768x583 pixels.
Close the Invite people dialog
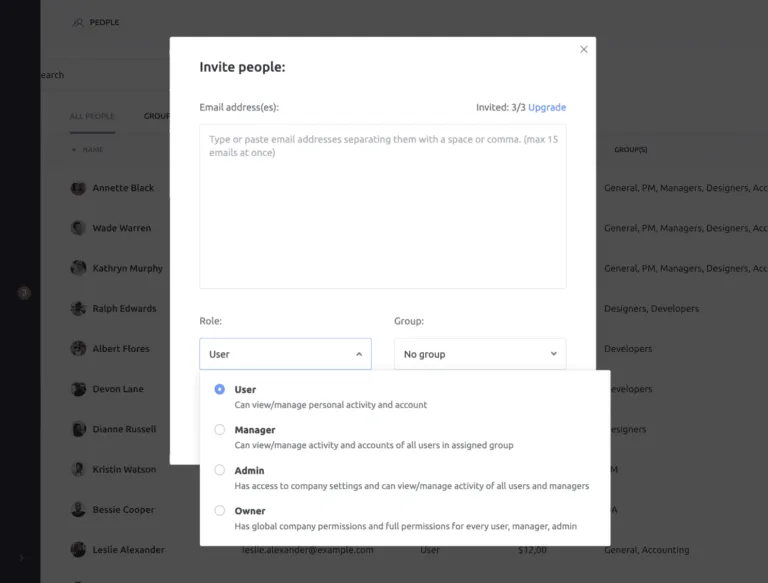[x=584, y=49]
